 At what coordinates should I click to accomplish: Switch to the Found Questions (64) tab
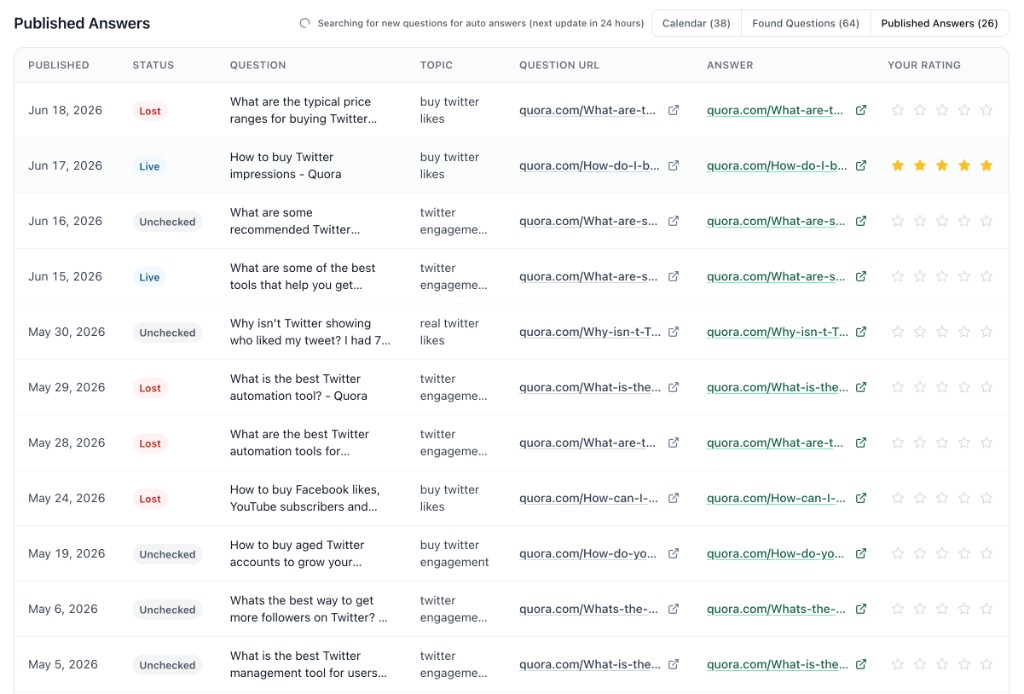(806, 24)
